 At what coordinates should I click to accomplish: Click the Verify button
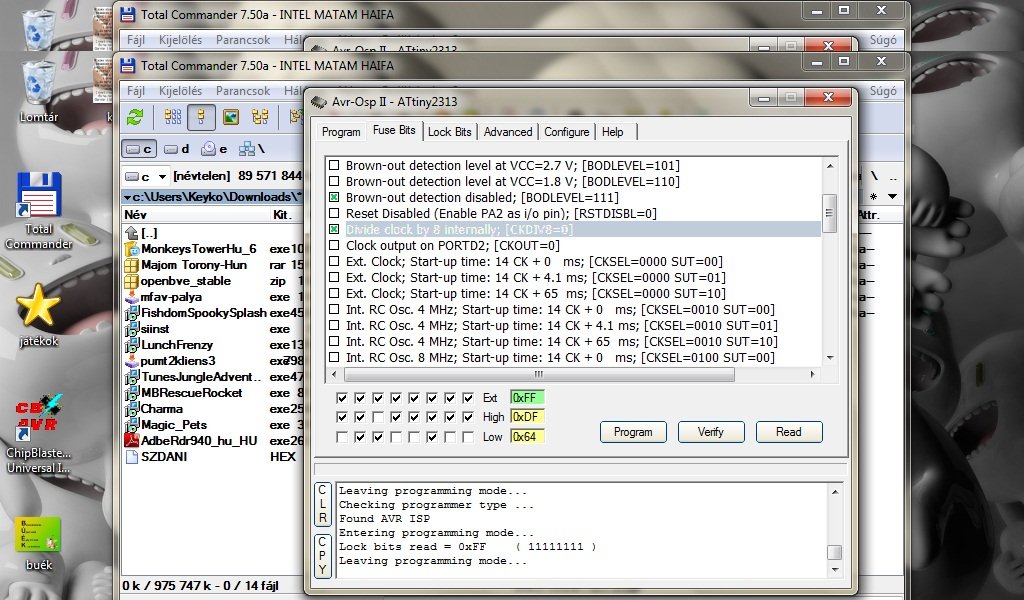point(711,432)
